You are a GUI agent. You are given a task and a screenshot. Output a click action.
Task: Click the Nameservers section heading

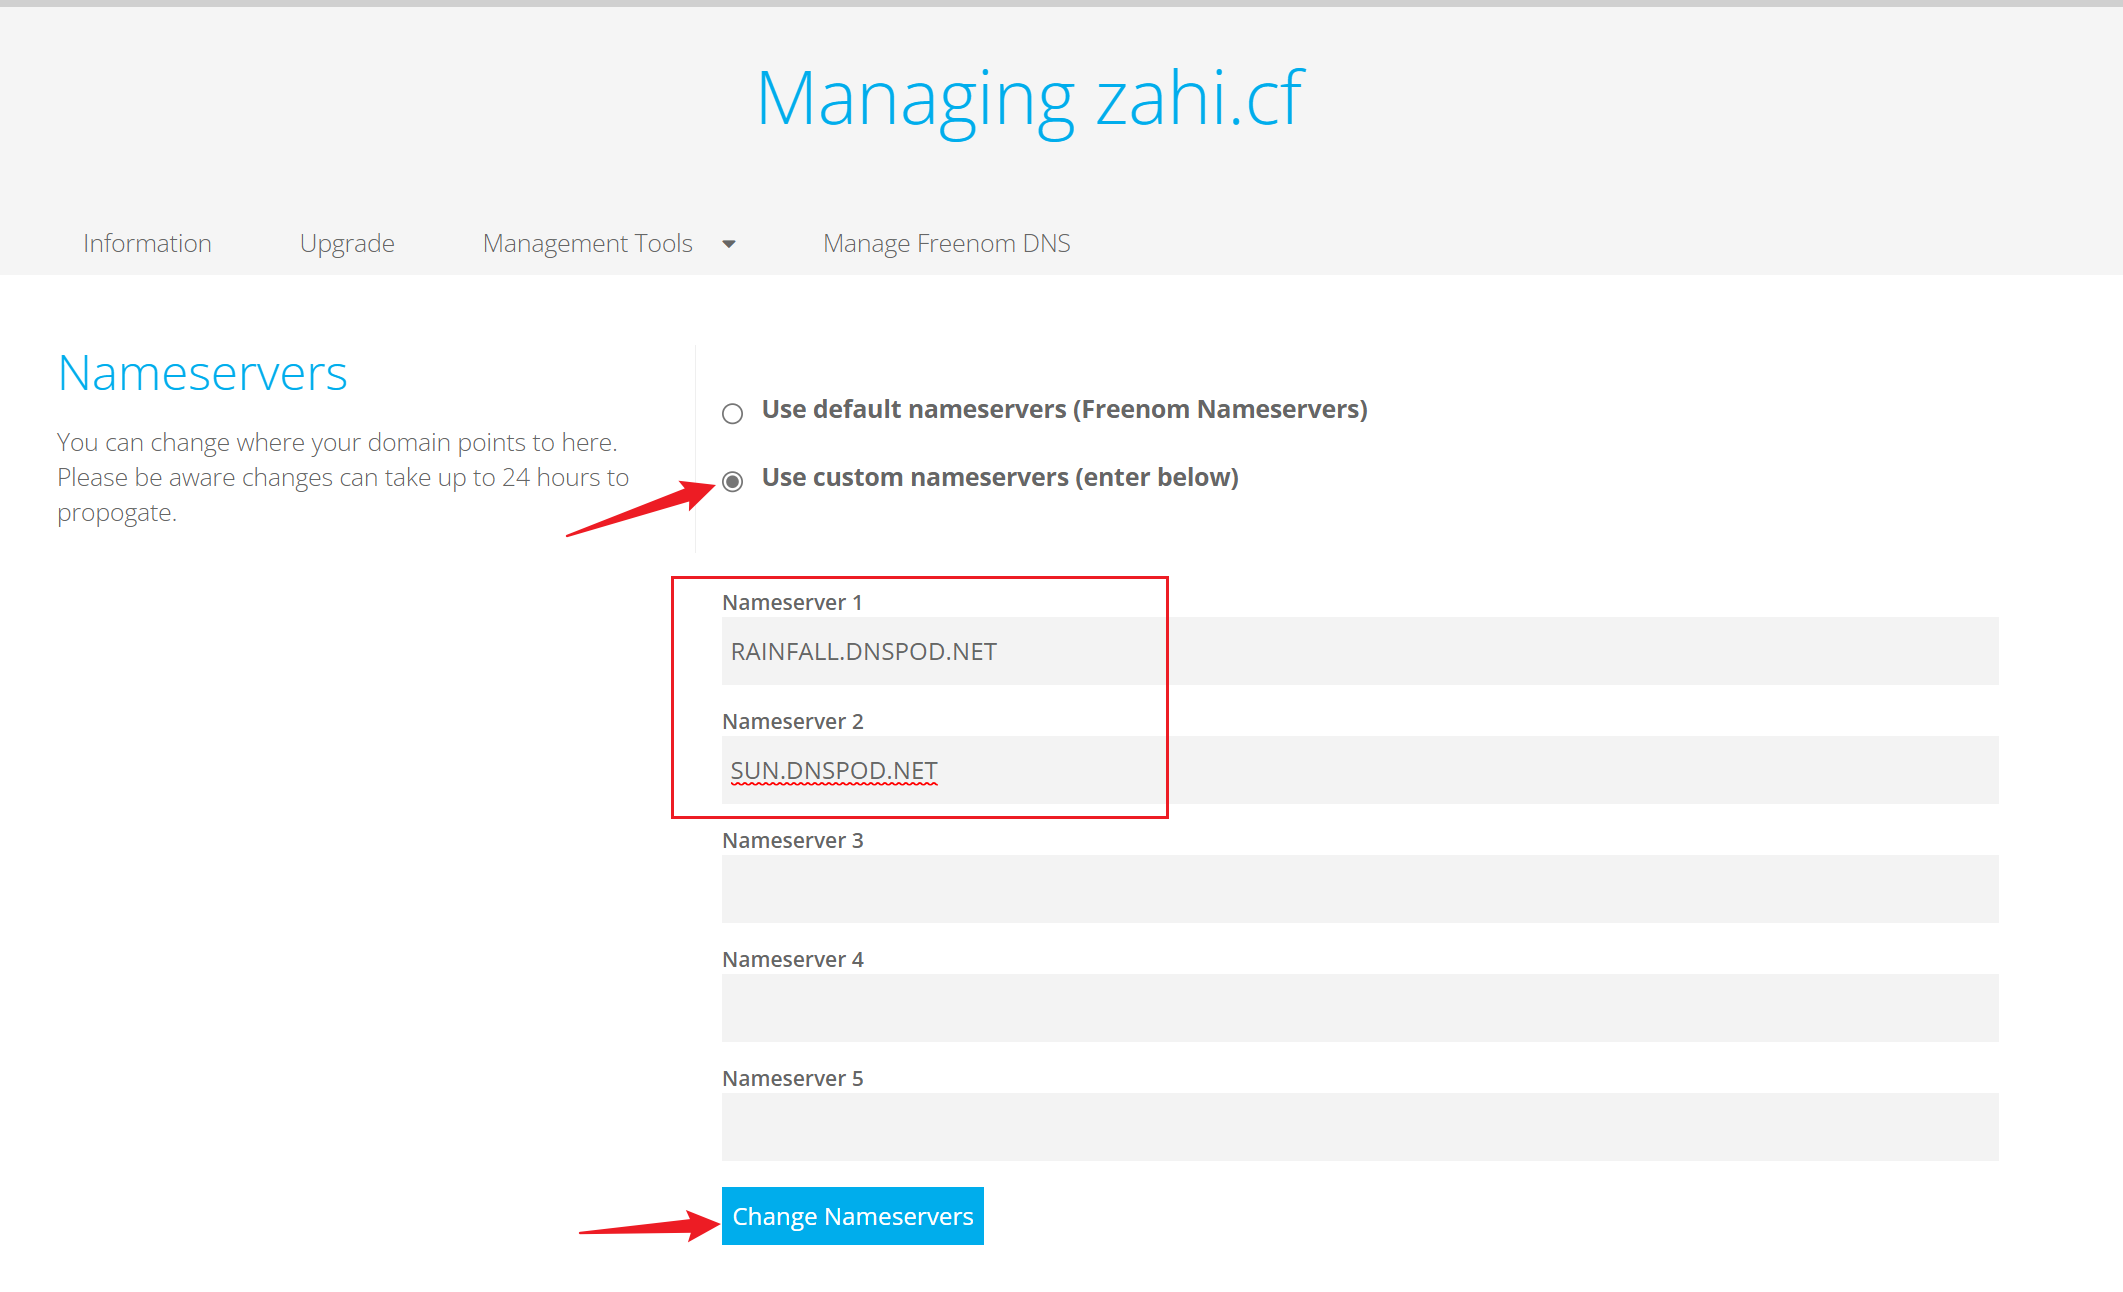click(x=203, y=373)
